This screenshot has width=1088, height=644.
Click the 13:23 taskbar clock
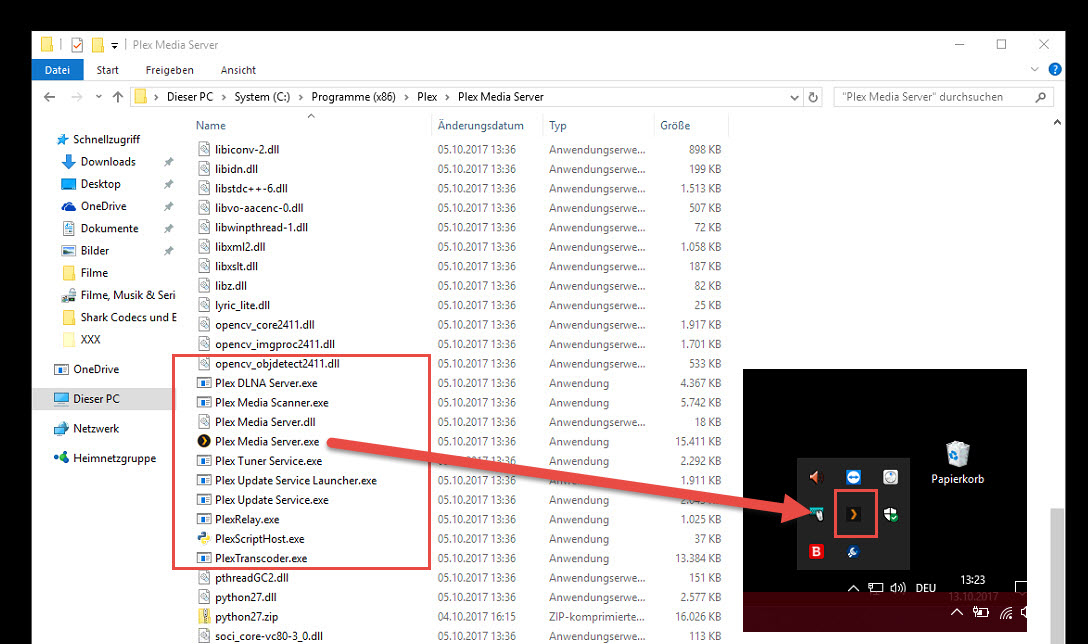973,580
